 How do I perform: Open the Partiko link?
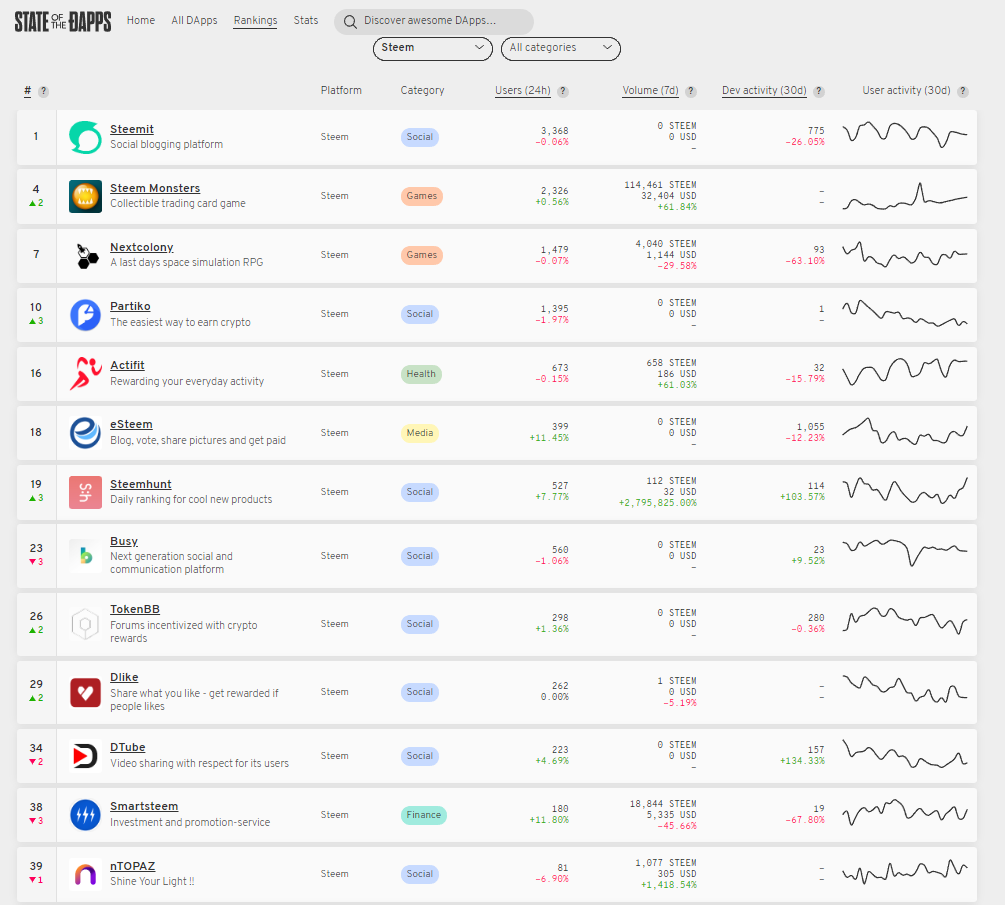130,306
